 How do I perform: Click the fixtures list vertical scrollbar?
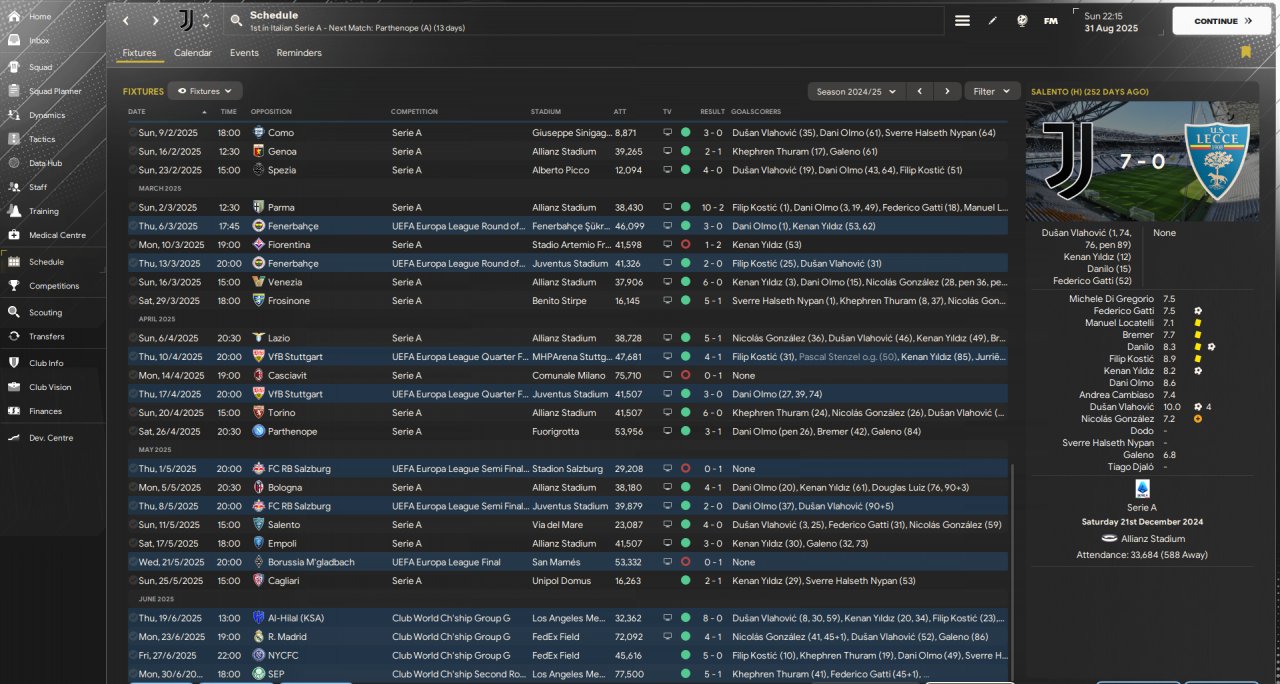click(x=1013, y=570)
